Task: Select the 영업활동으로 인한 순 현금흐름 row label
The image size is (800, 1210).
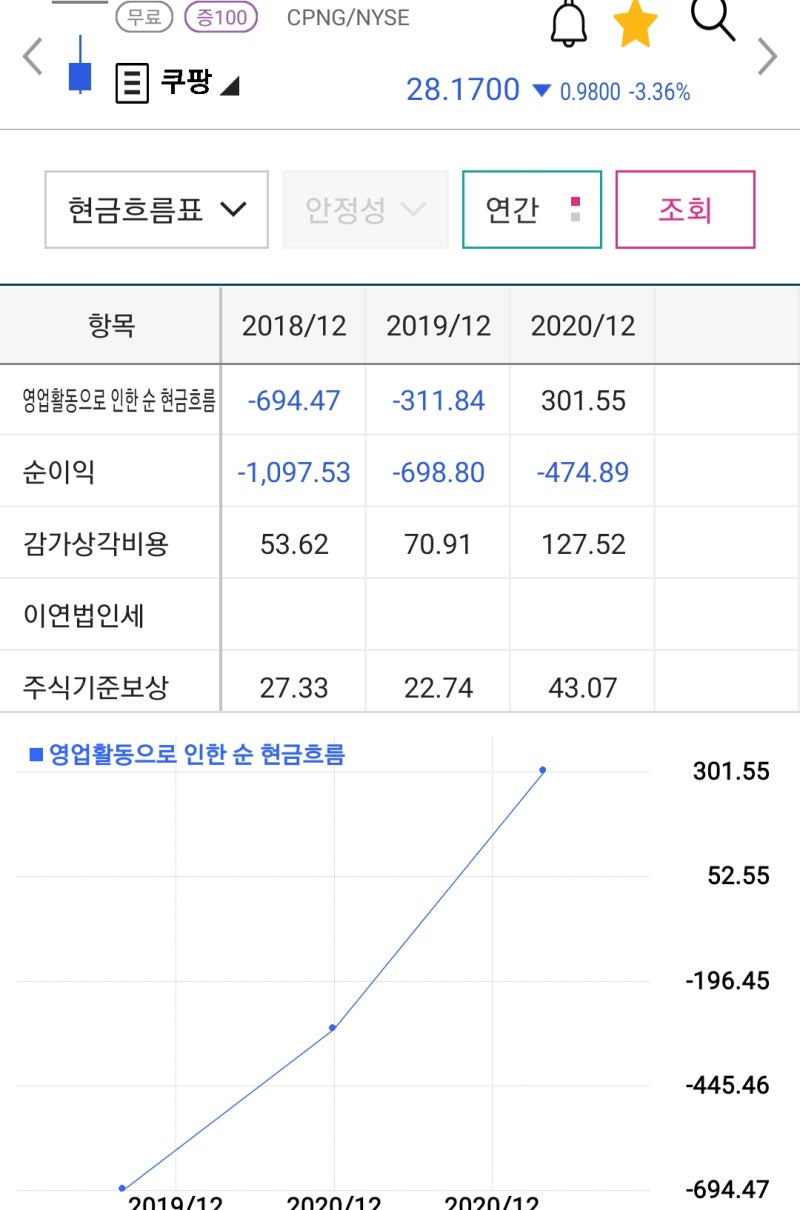Action: pos(119,401)
